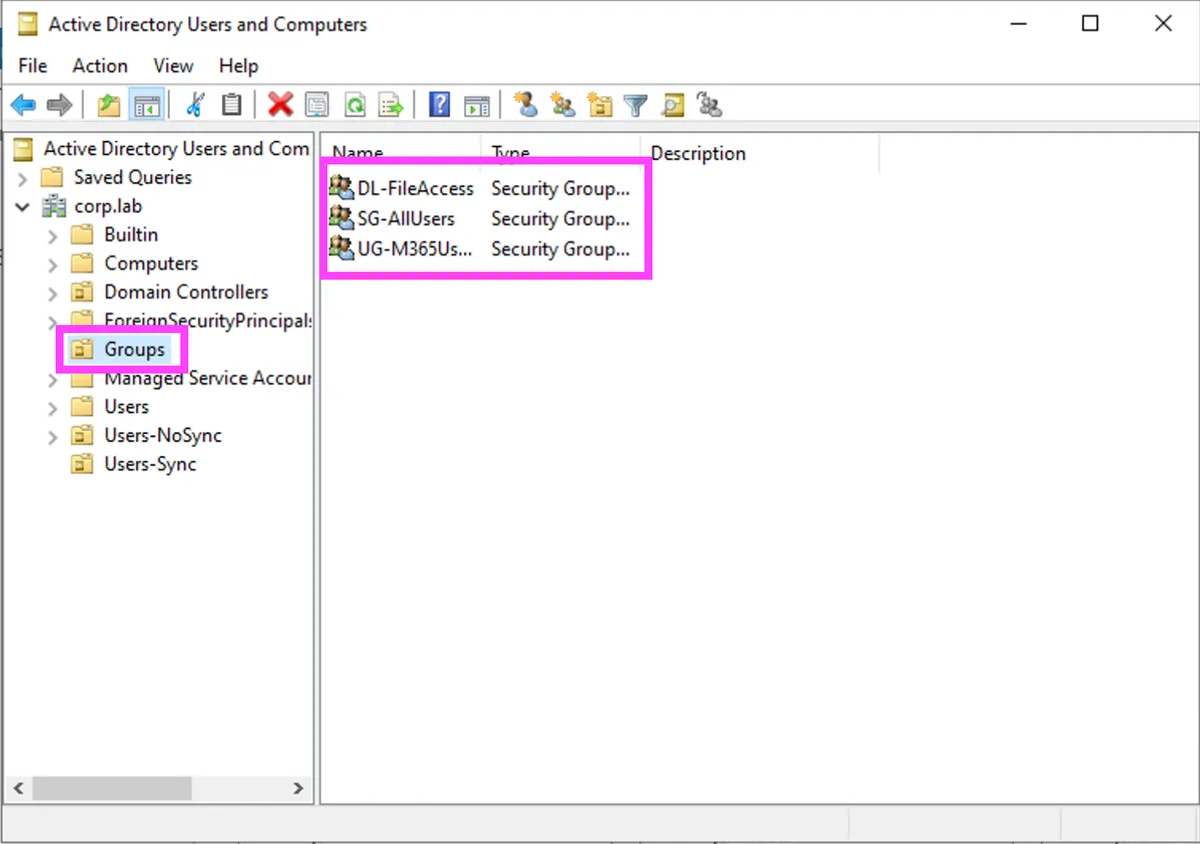Maximize the Active Directory Users and Computers window
The width and height of the screenshot is (1200, 844).
click(1090, 24)
